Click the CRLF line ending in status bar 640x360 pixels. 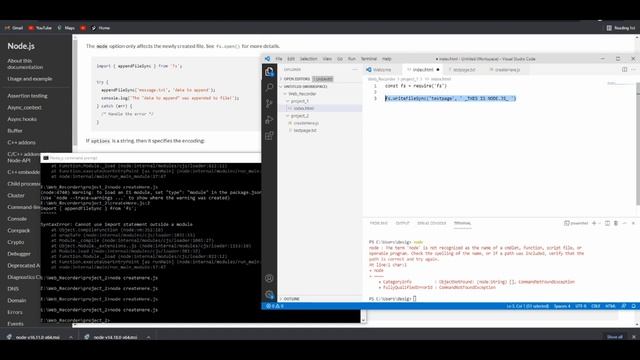596,306
